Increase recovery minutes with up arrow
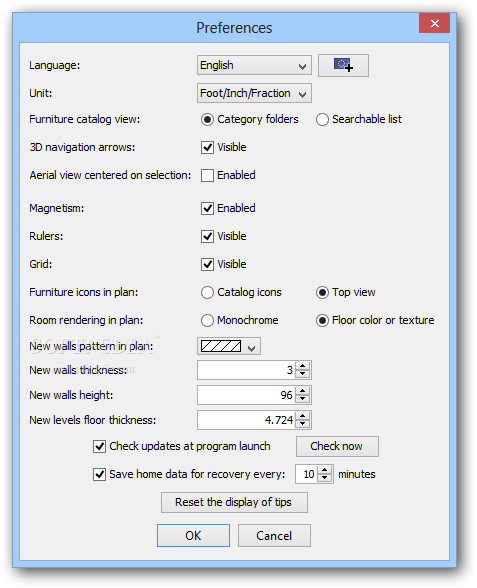477x588 pixels. pos(325,470)
